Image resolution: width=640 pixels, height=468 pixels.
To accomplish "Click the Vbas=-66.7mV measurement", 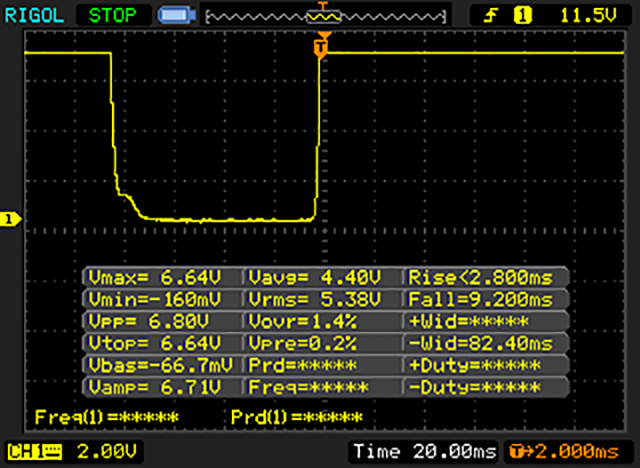I will pos(160,365).
